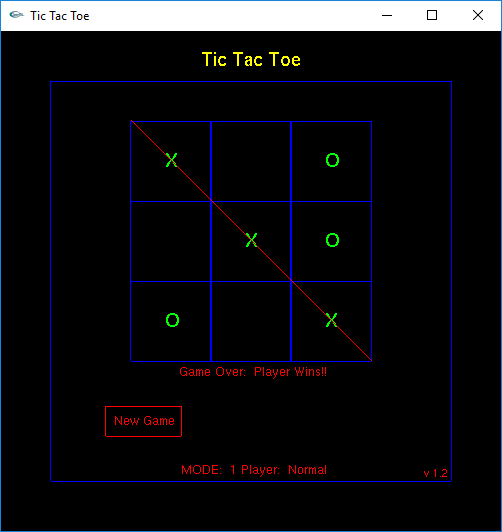
Task: Click the O in the top-right cell
Action: (x=332, y=160)
